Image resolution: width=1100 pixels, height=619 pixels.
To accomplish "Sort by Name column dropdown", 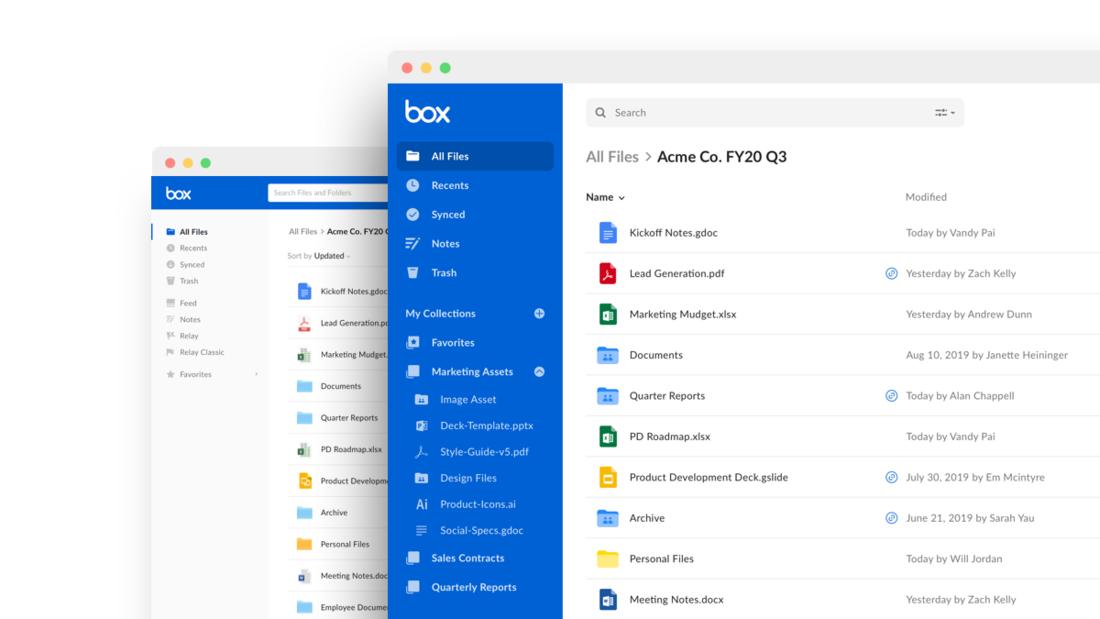I will pos(605,197).
